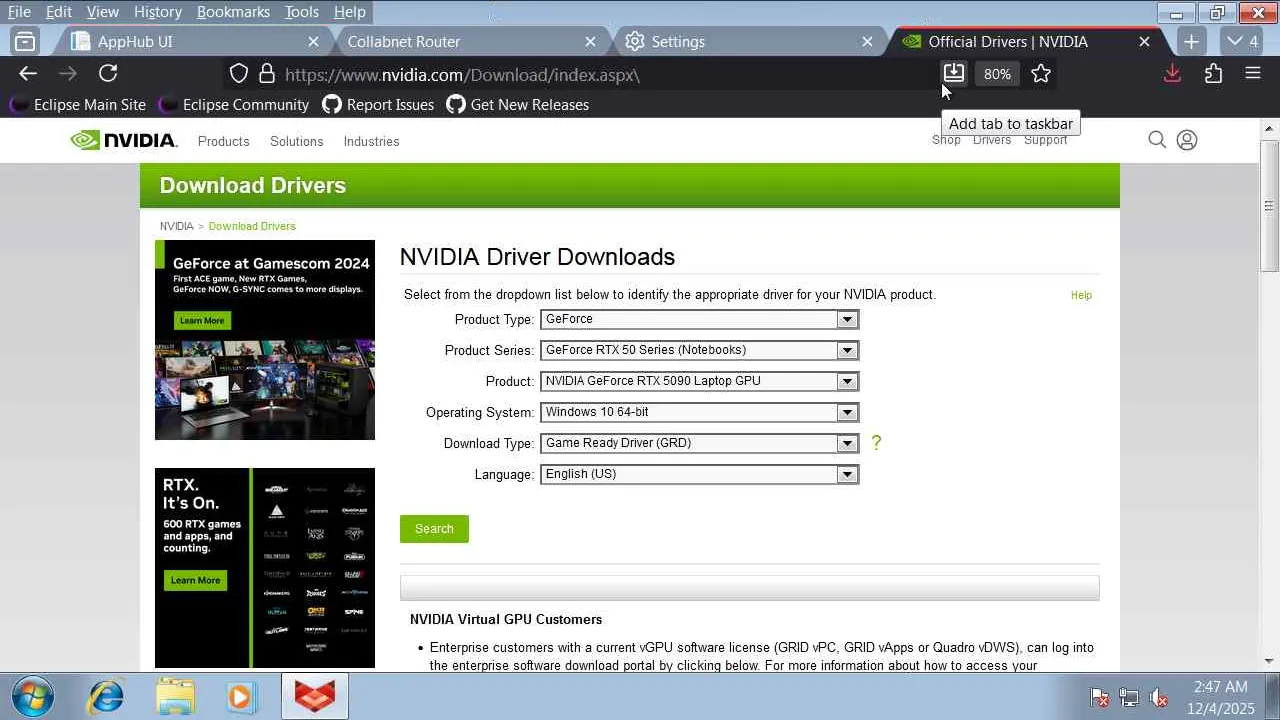
Task: Close the Settings tab
Action: click(x=867, y=41)
